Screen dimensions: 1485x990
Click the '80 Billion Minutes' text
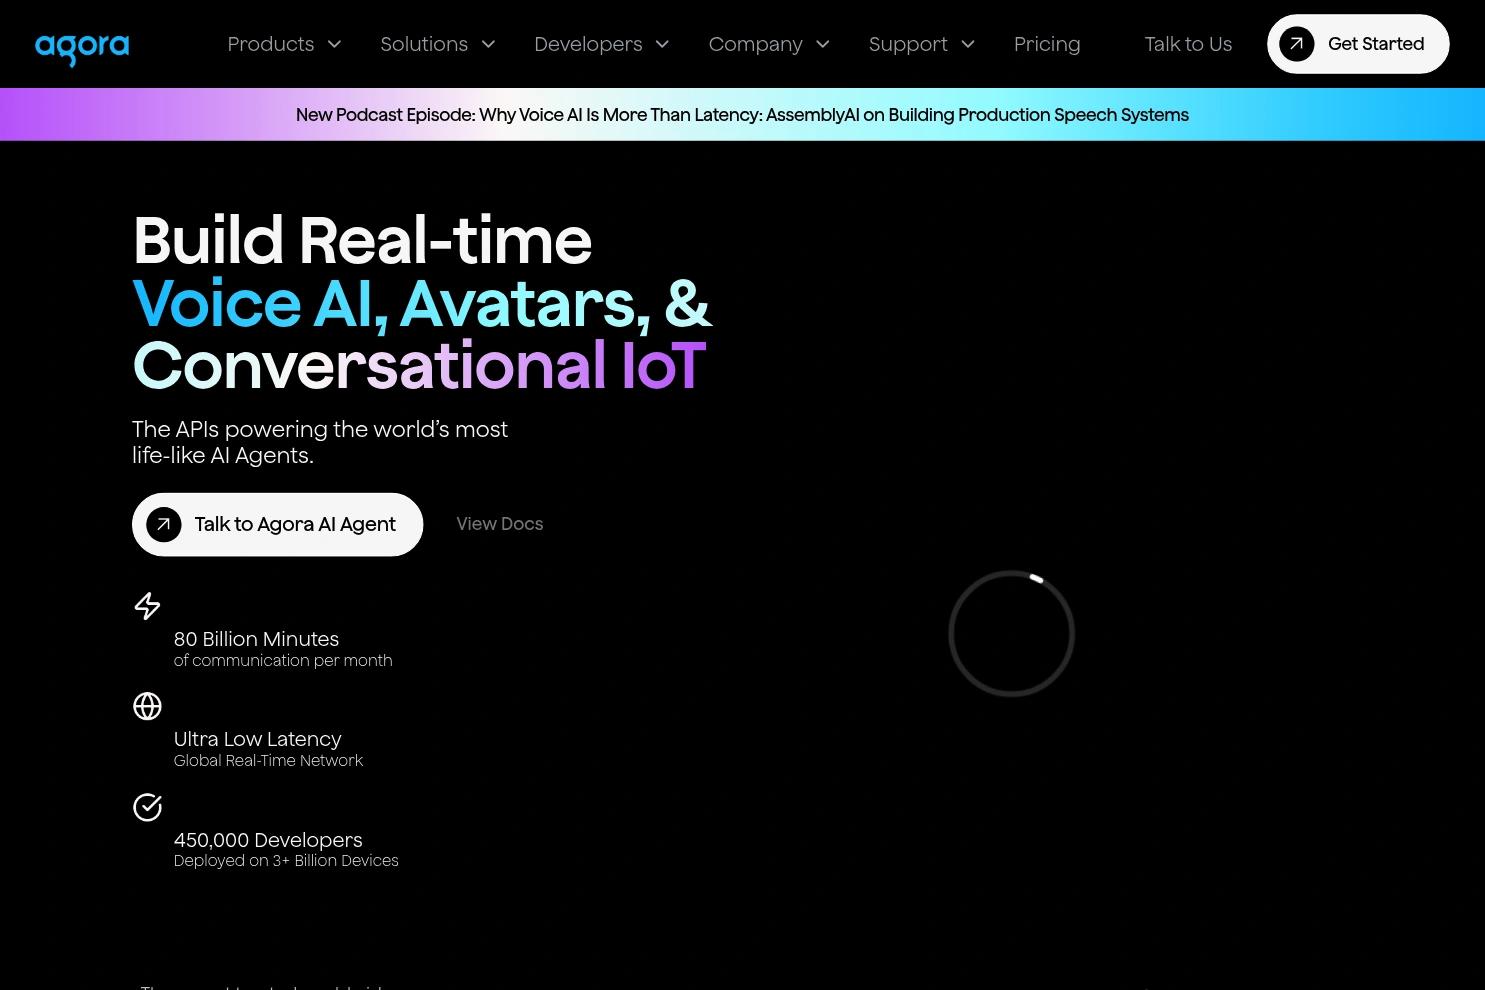[x=256, y=639]
